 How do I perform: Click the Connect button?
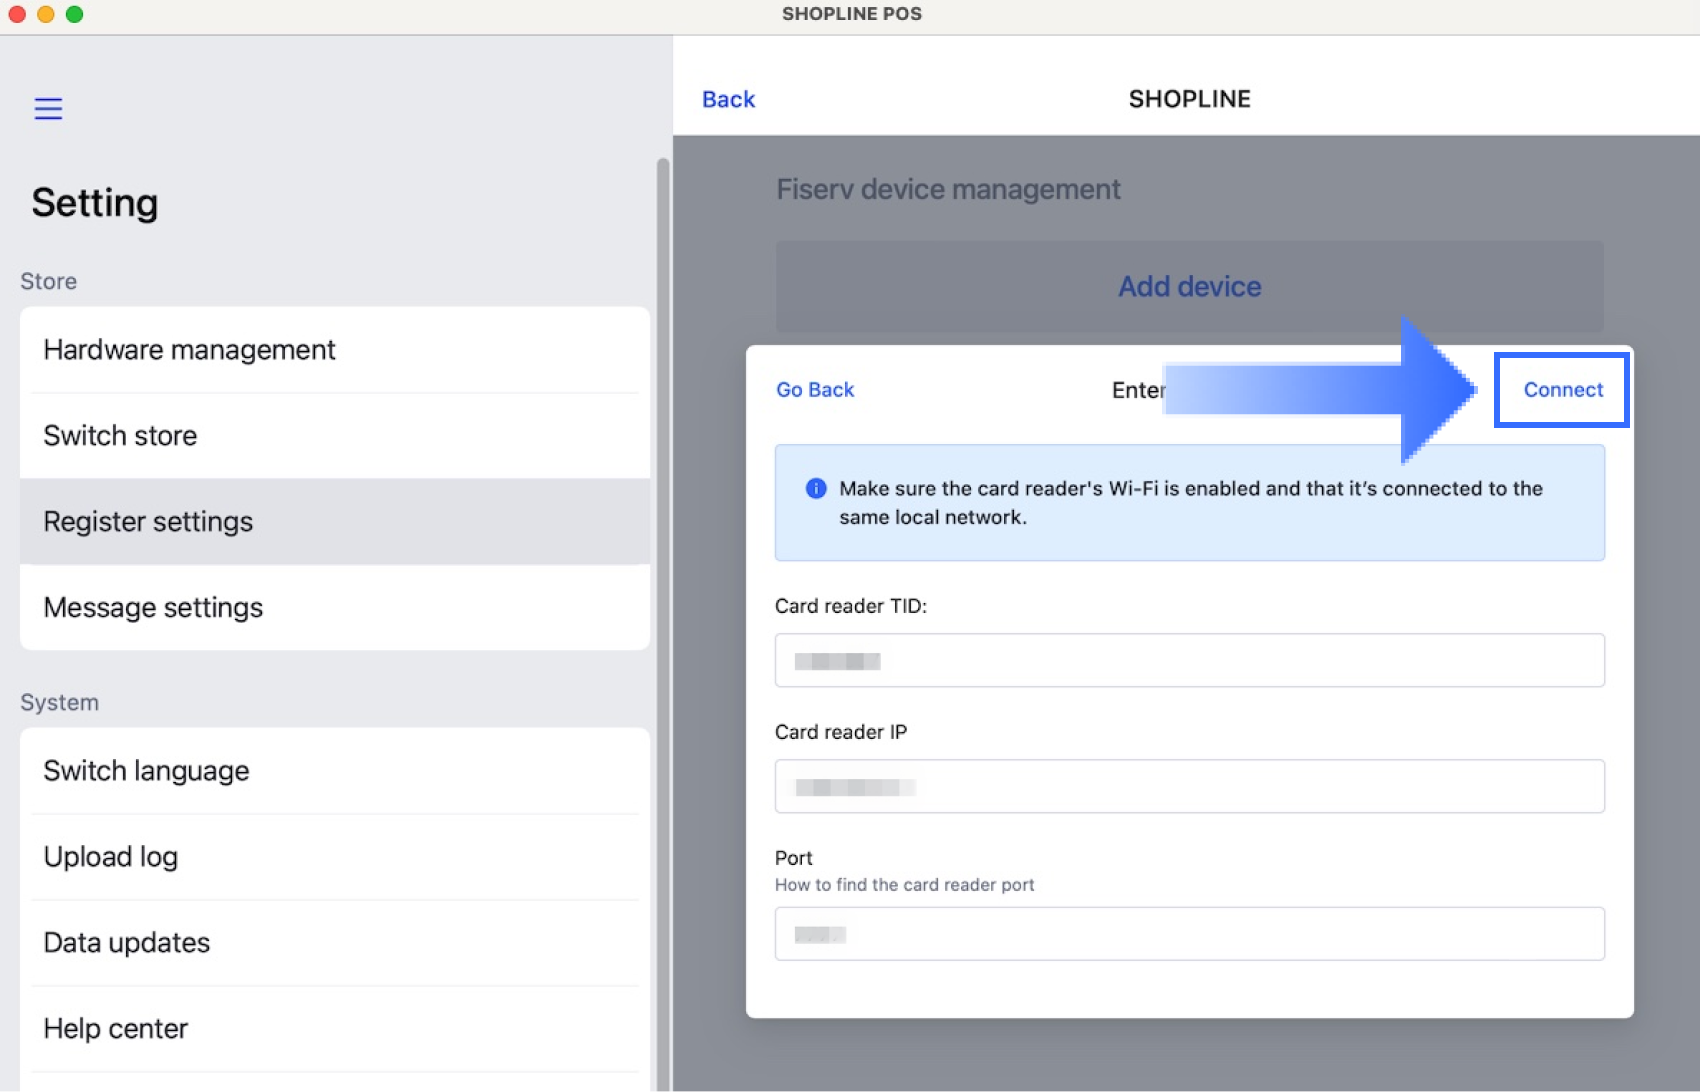tap(1563, 390)
